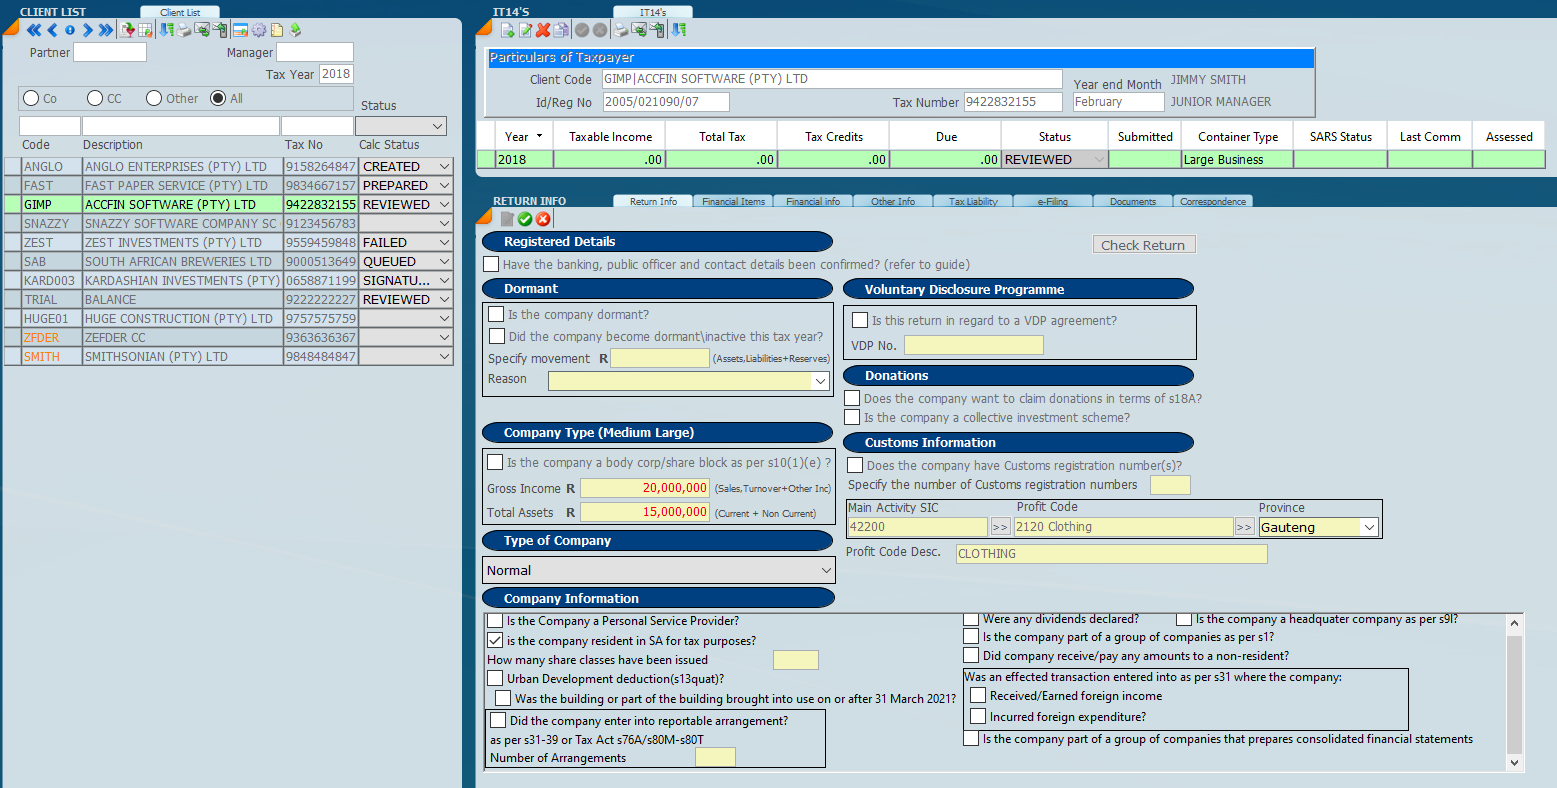Edit the IT14 using the pencil icon
This screenshot has width=1557, height=788.
click(x=525, y=30)
